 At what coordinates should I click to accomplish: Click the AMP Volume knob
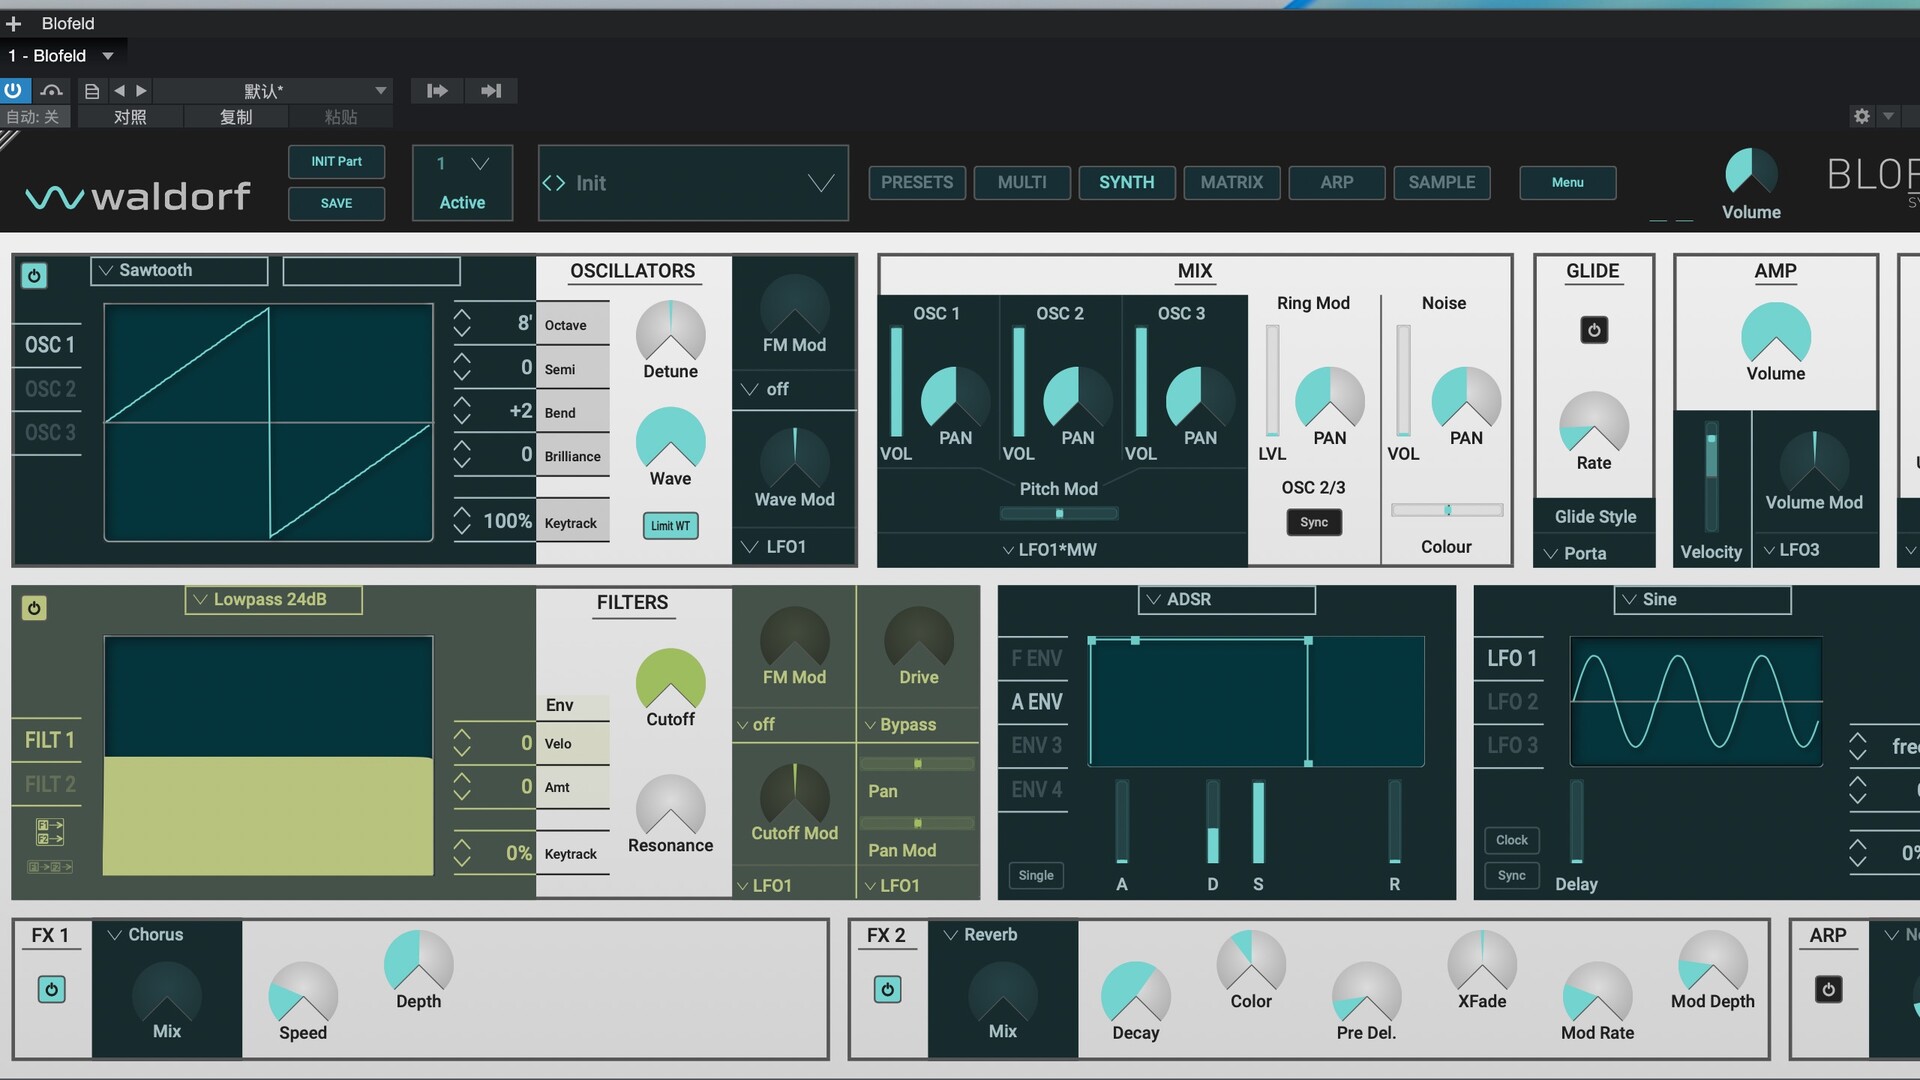(1776, 335)
